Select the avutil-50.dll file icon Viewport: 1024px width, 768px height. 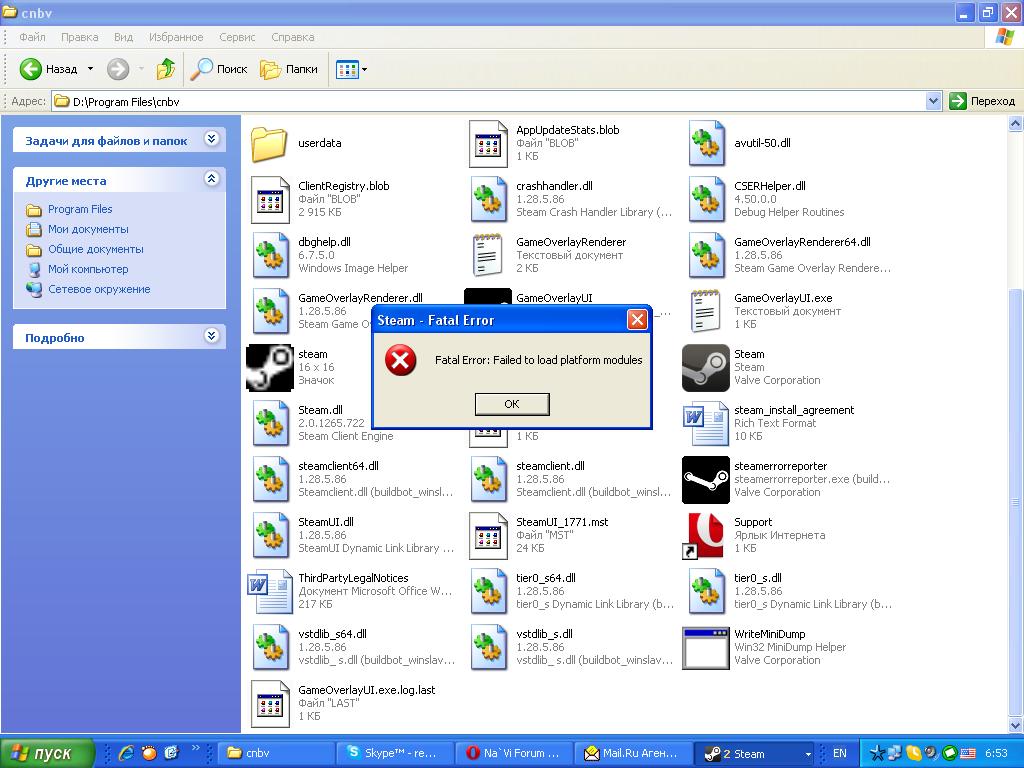(706, 144)
